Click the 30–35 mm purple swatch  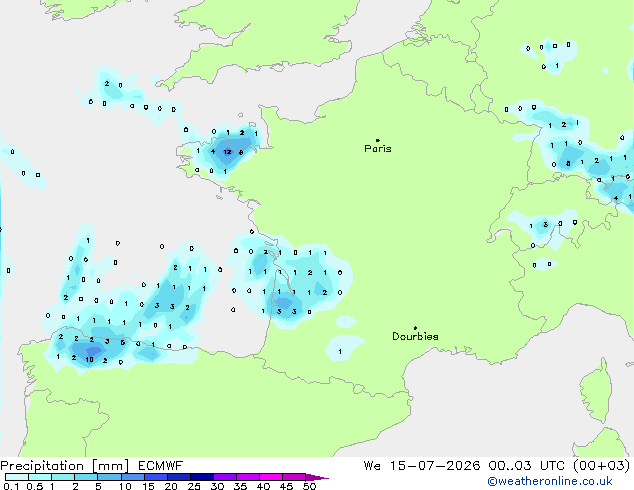(x=224, y=477)
